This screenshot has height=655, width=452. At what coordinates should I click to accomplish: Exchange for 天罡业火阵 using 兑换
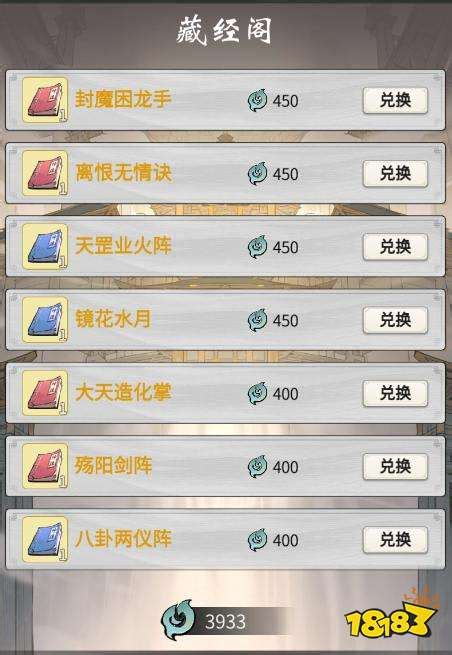coord(395,246)
